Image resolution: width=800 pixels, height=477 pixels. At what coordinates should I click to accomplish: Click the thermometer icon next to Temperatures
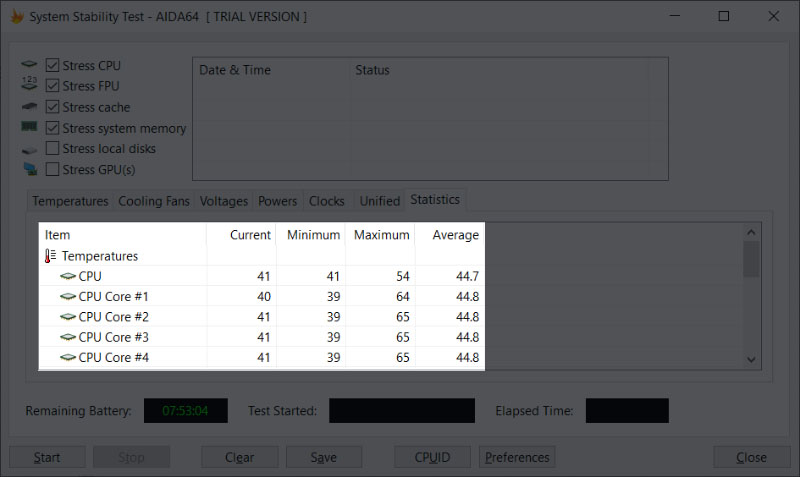tap(50, 256)
